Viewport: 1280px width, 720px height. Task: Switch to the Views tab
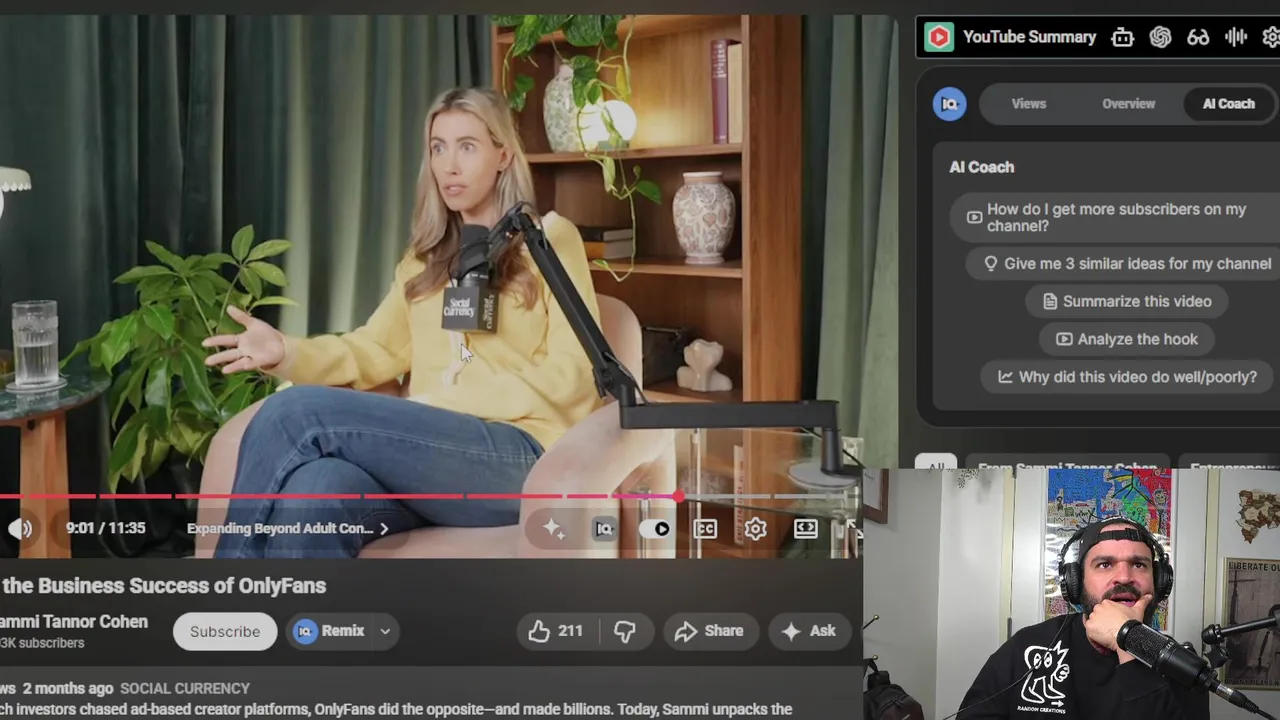point(1028,104)
